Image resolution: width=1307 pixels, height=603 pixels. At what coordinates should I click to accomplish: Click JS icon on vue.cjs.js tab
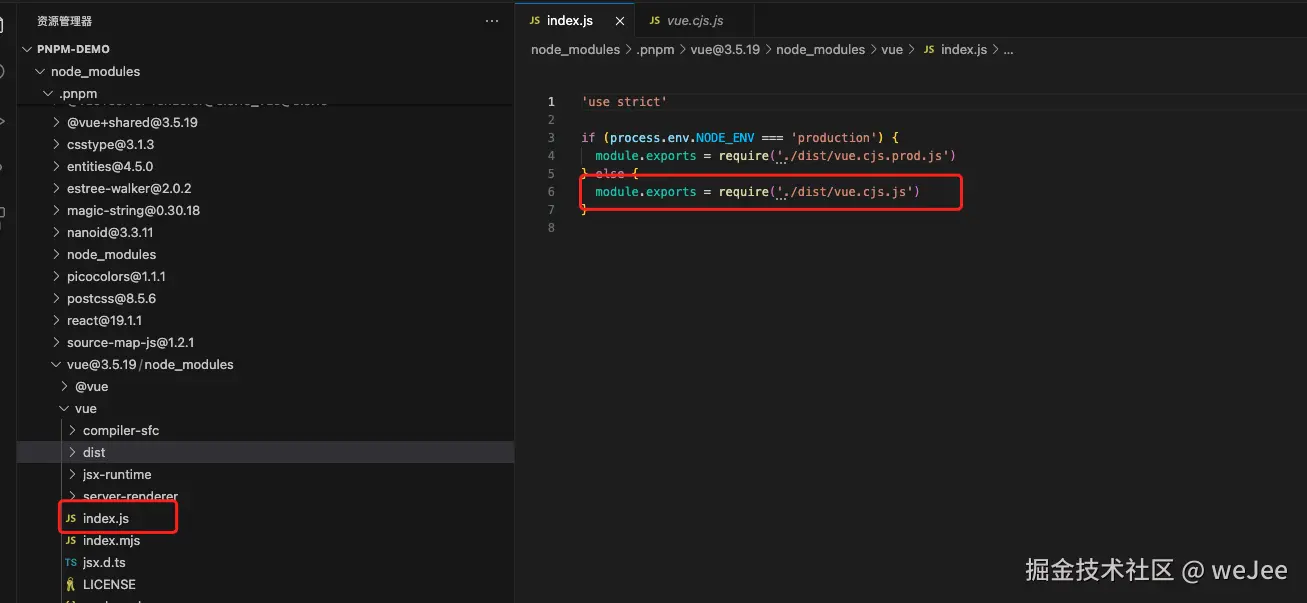[x=654, y=20]
